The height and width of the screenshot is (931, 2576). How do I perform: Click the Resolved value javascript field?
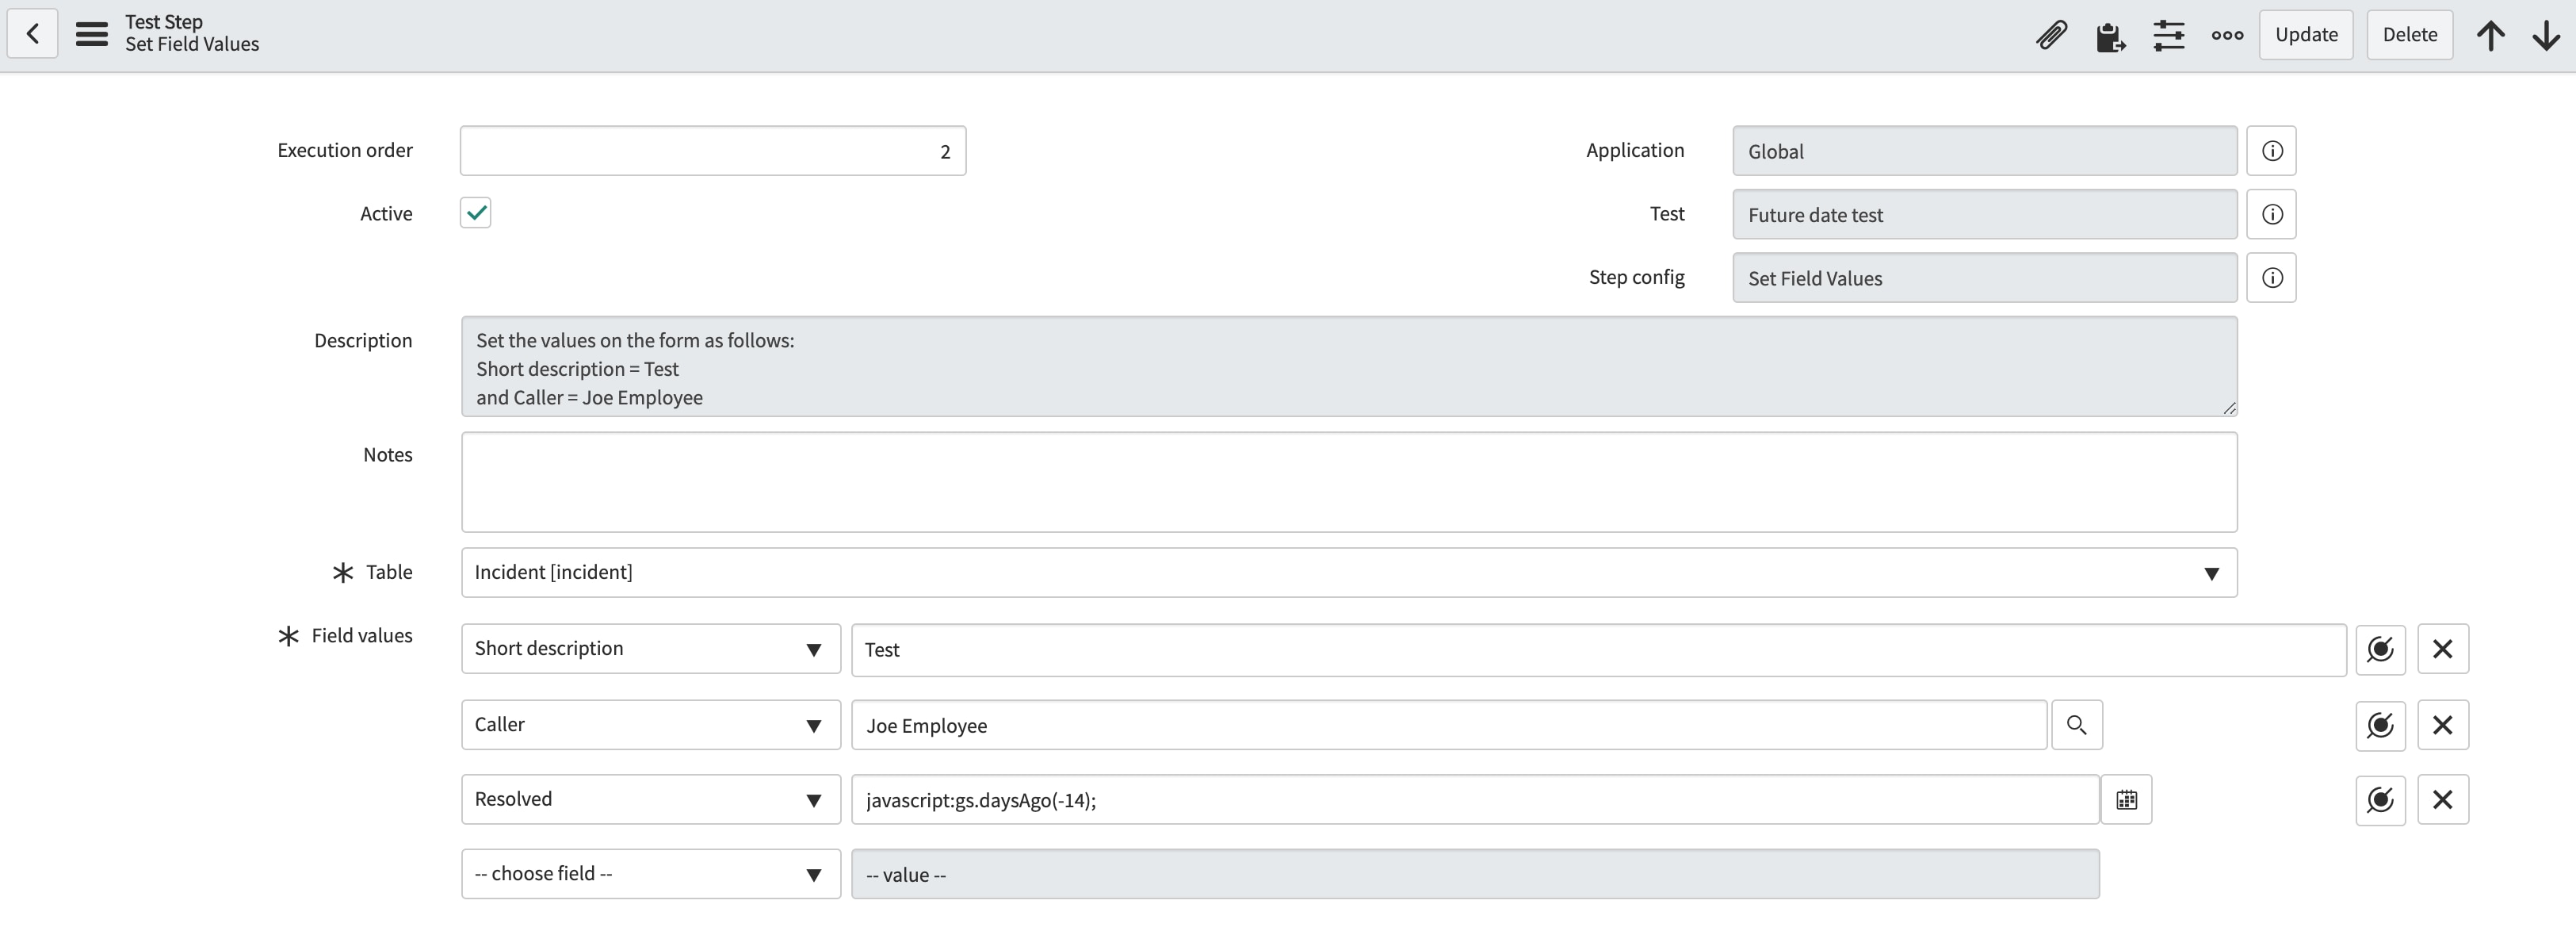1475,800
